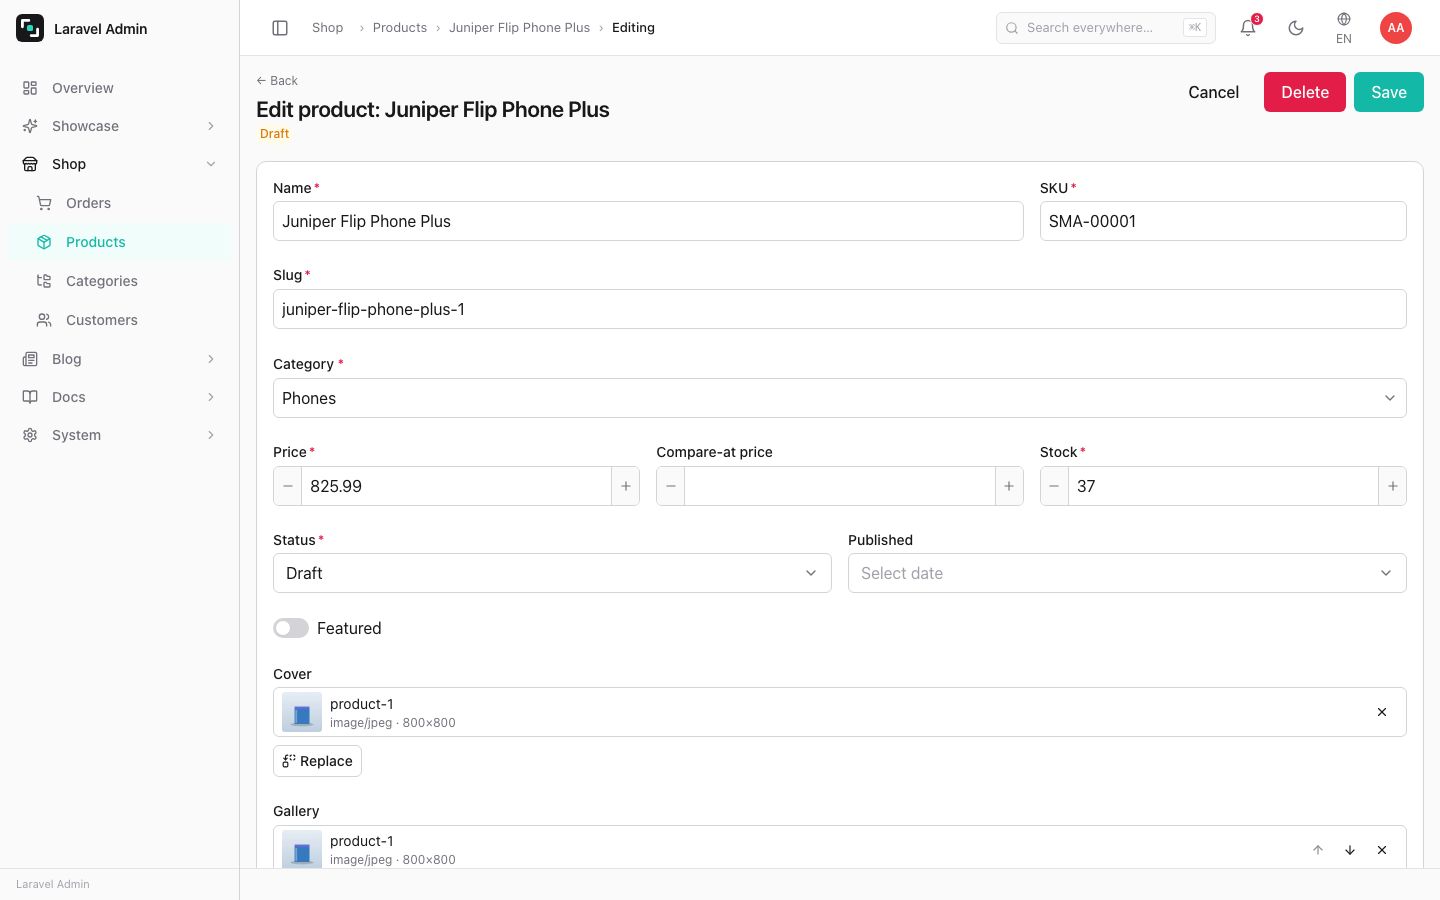This screenshot has width=1440, height=900.
Task: Open the Search everywhere box
Action: tap(1106, 28)
